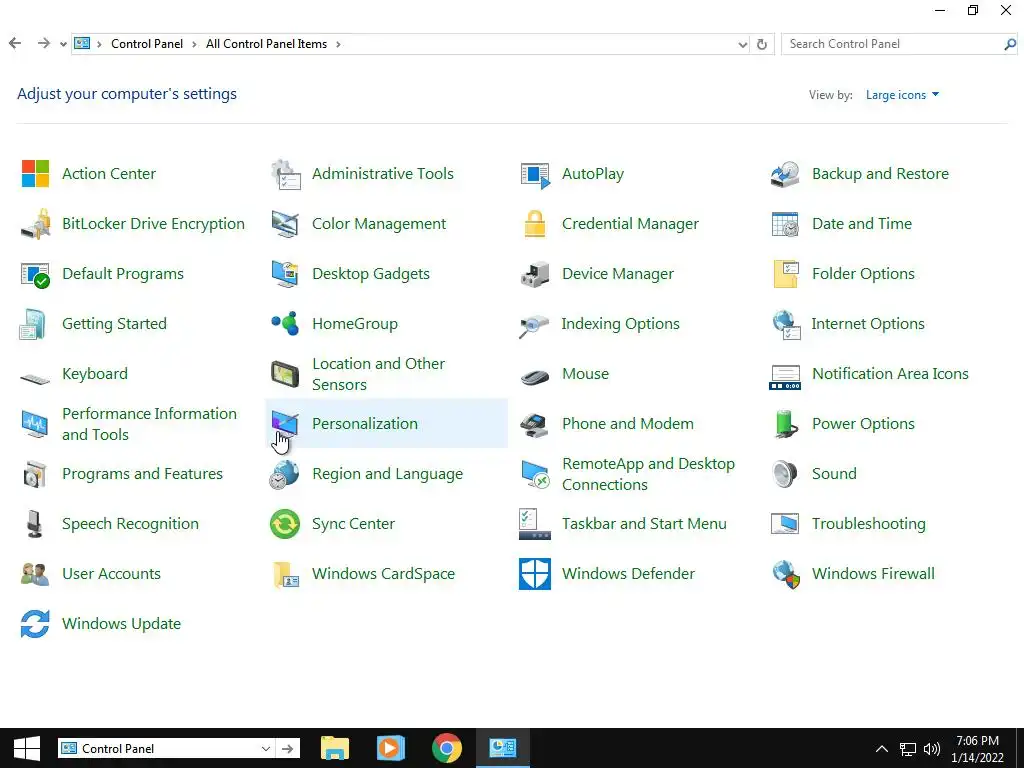Open the media player taskbar icon
1024x768 pixels.
click(391, 748)
